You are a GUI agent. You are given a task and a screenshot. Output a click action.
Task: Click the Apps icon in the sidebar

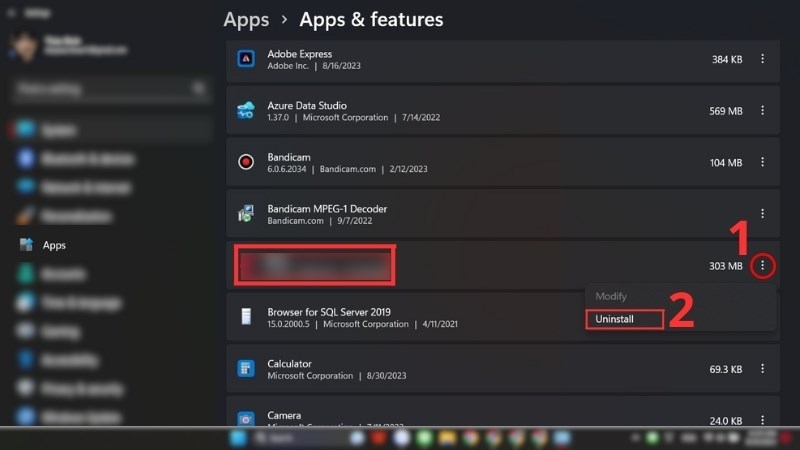click(x=26, y=245)
